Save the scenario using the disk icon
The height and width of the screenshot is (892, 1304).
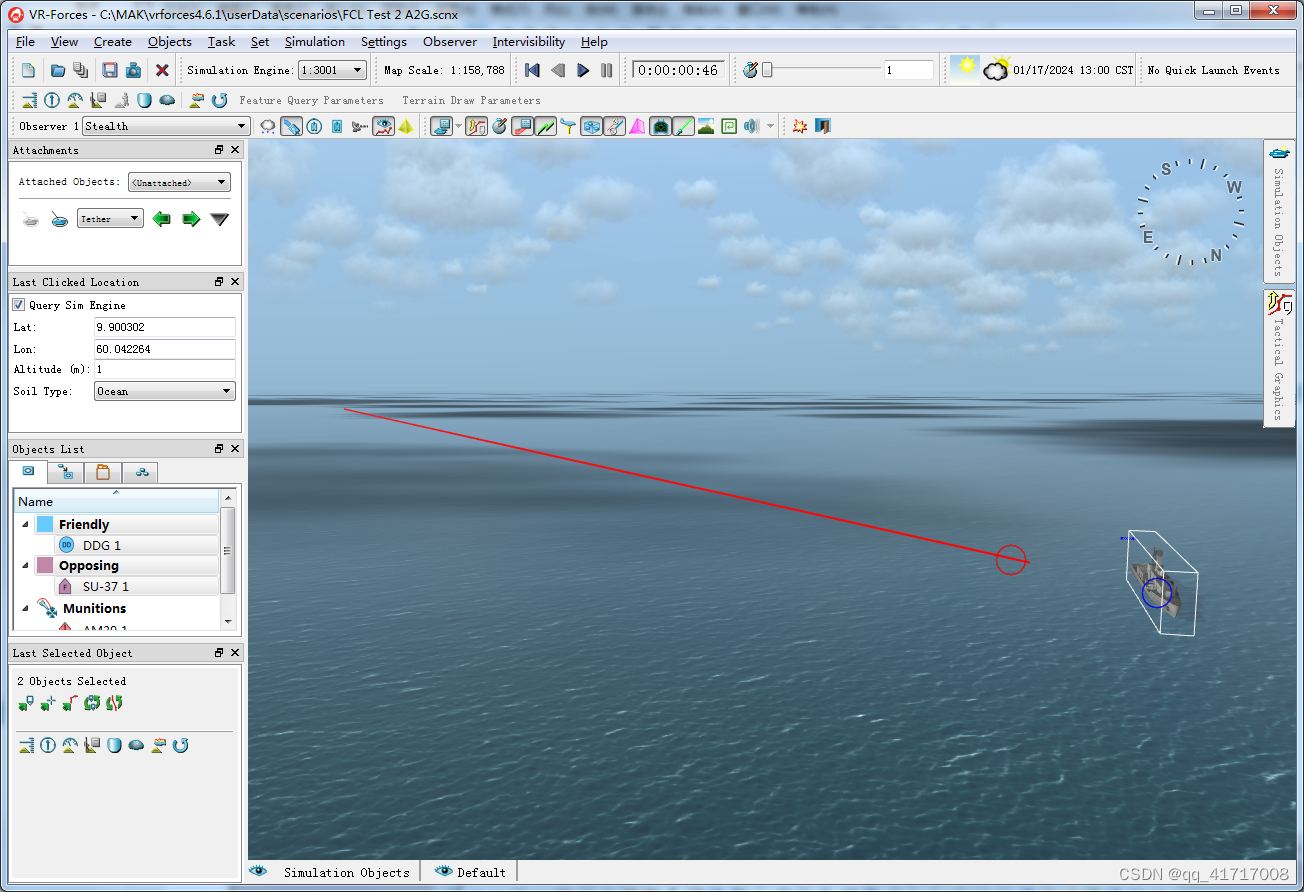click(x=108, y=70)
